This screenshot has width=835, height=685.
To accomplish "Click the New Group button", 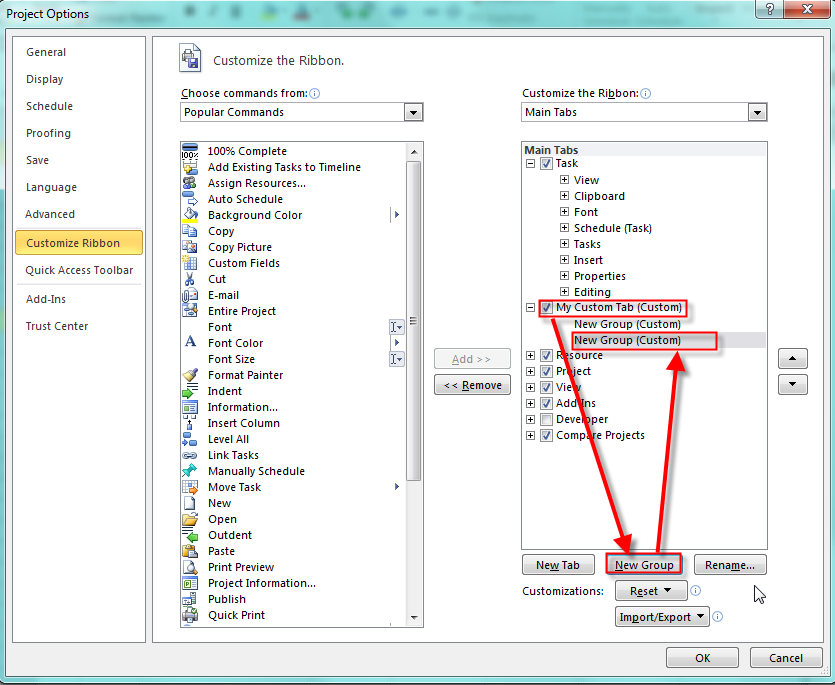I will [644, 565].
